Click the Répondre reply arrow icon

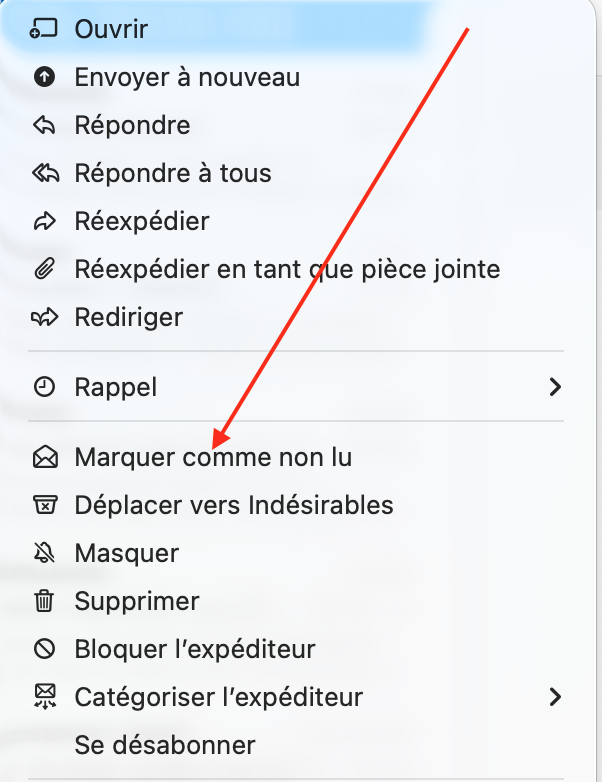coord(44,125)
